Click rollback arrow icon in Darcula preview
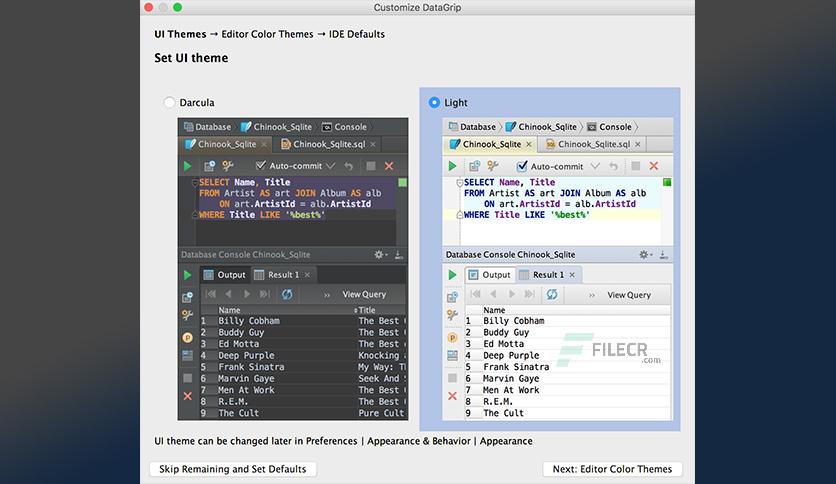 (349, 166)
